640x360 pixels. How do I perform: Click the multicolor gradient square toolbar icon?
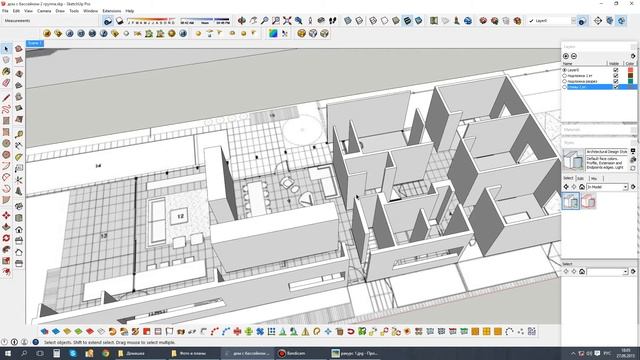click(x=273, y=33)
